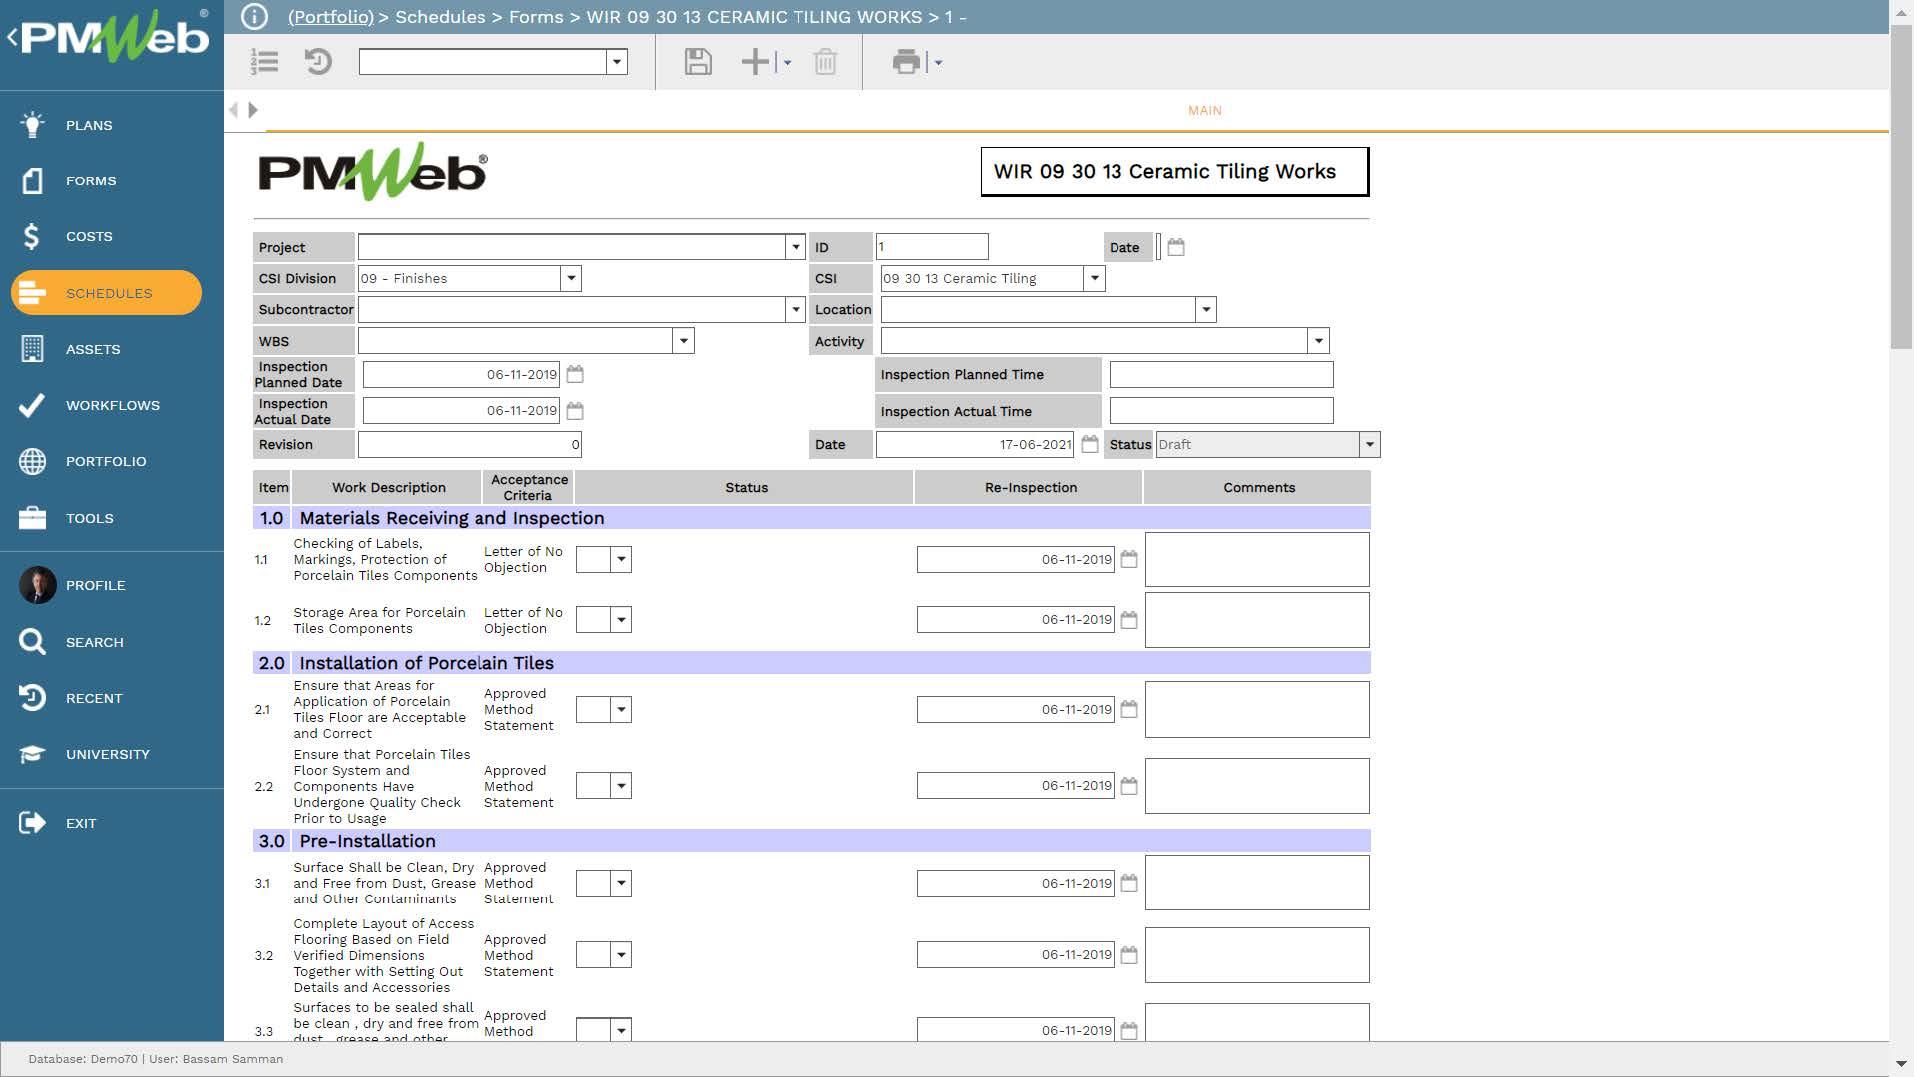Open calendar next to top Date field
Image resolution: width=1914 pixels, height=1077 pixels.
(1176, 247)
